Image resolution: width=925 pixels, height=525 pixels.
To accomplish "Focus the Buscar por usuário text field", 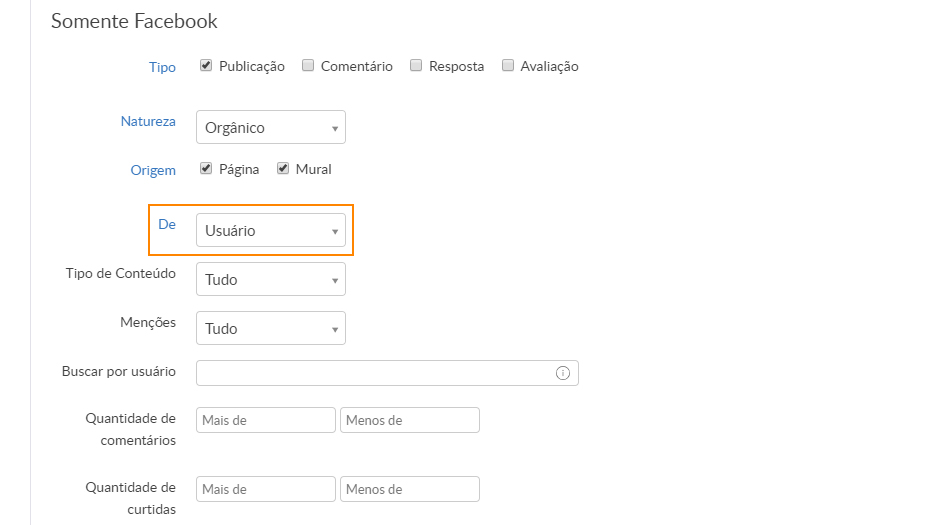I will click(375, 373).
